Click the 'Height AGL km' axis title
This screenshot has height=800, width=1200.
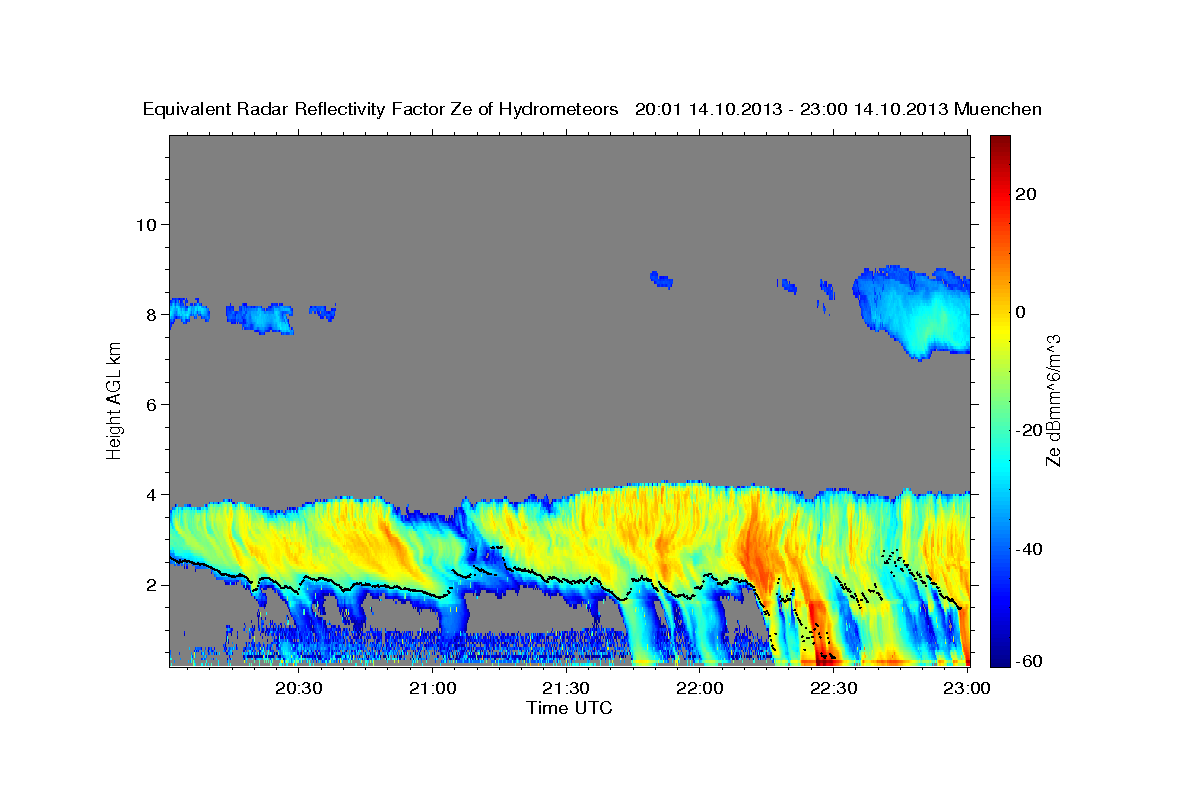click(115, 400)
